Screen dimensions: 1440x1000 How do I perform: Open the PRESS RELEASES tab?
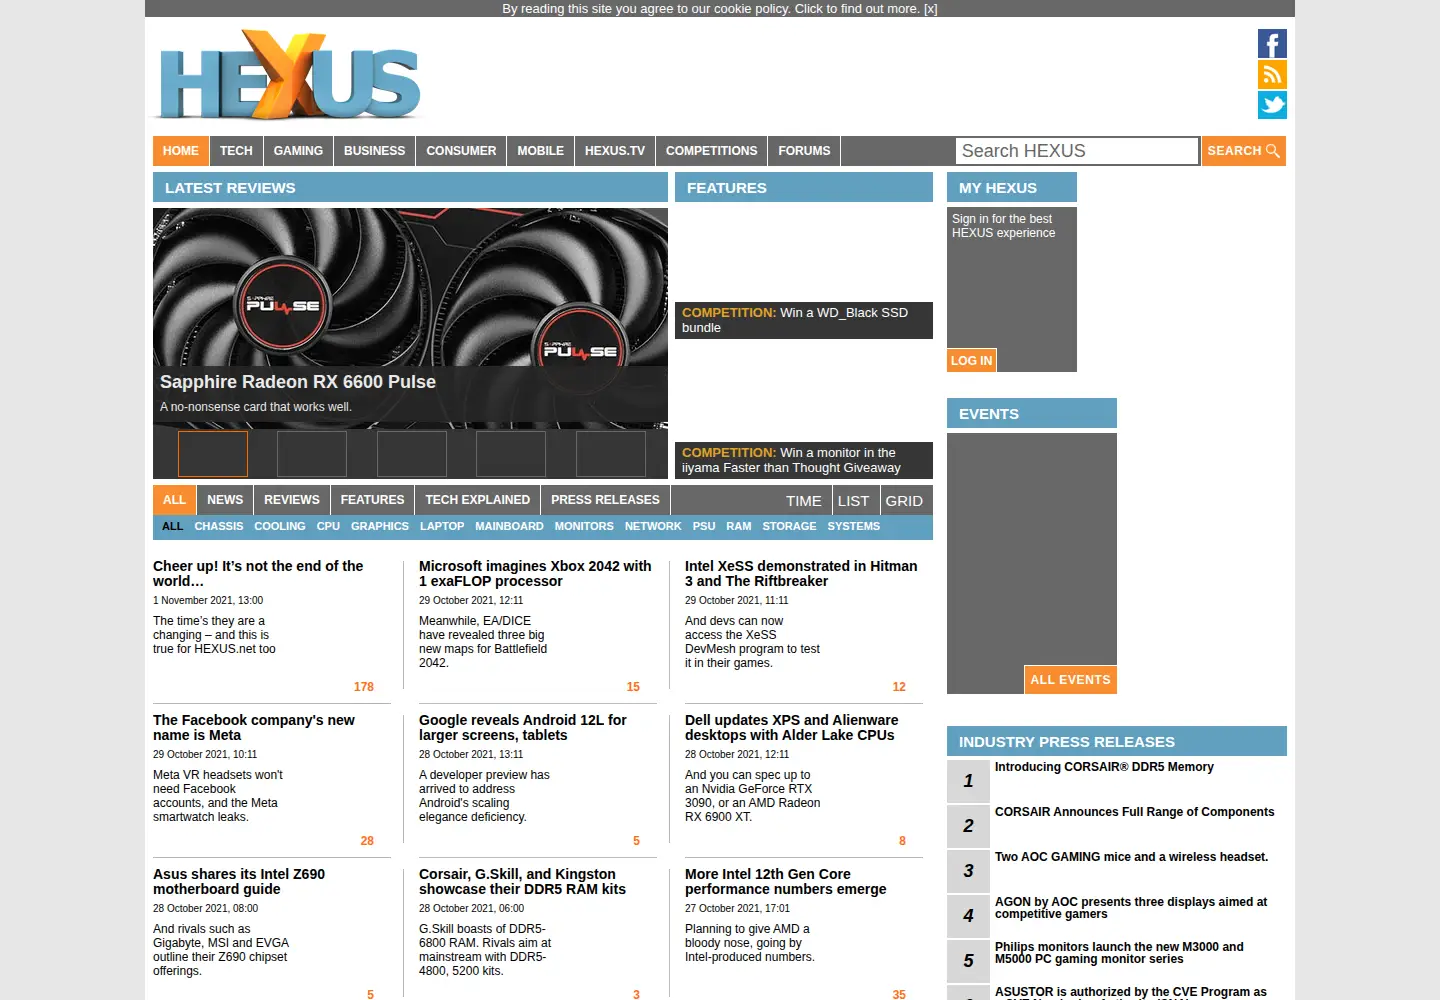coord(605,500)
